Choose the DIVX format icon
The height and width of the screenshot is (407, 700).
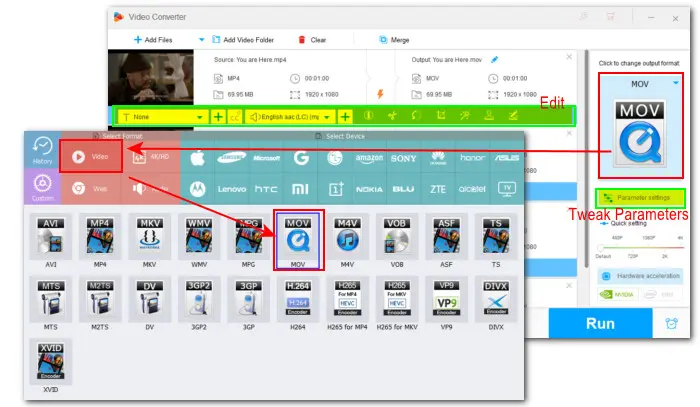pyautogui.click(x=496, y=299)
